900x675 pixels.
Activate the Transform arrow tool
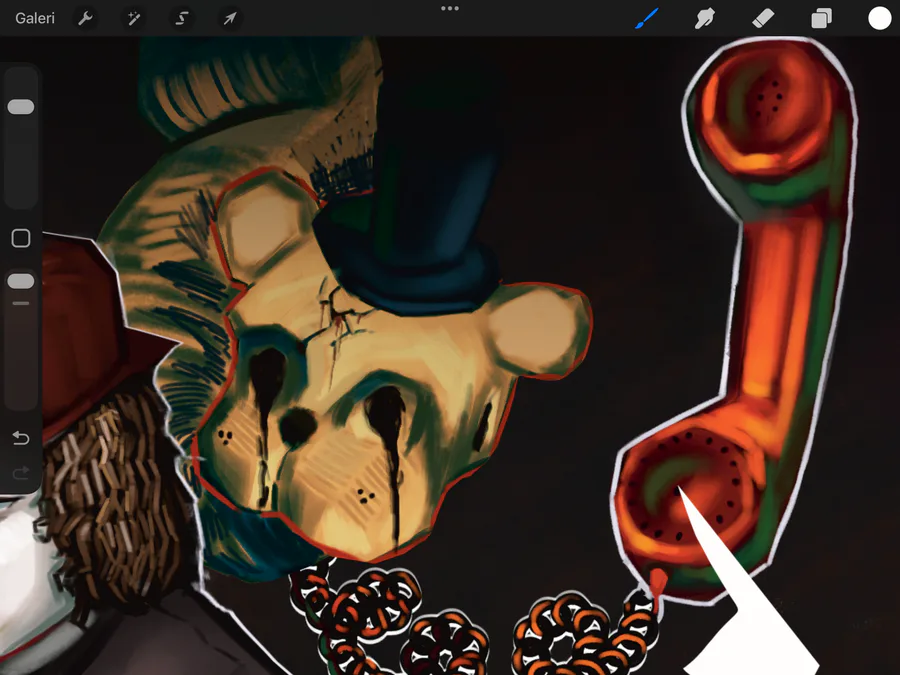[x=230, y=18]
